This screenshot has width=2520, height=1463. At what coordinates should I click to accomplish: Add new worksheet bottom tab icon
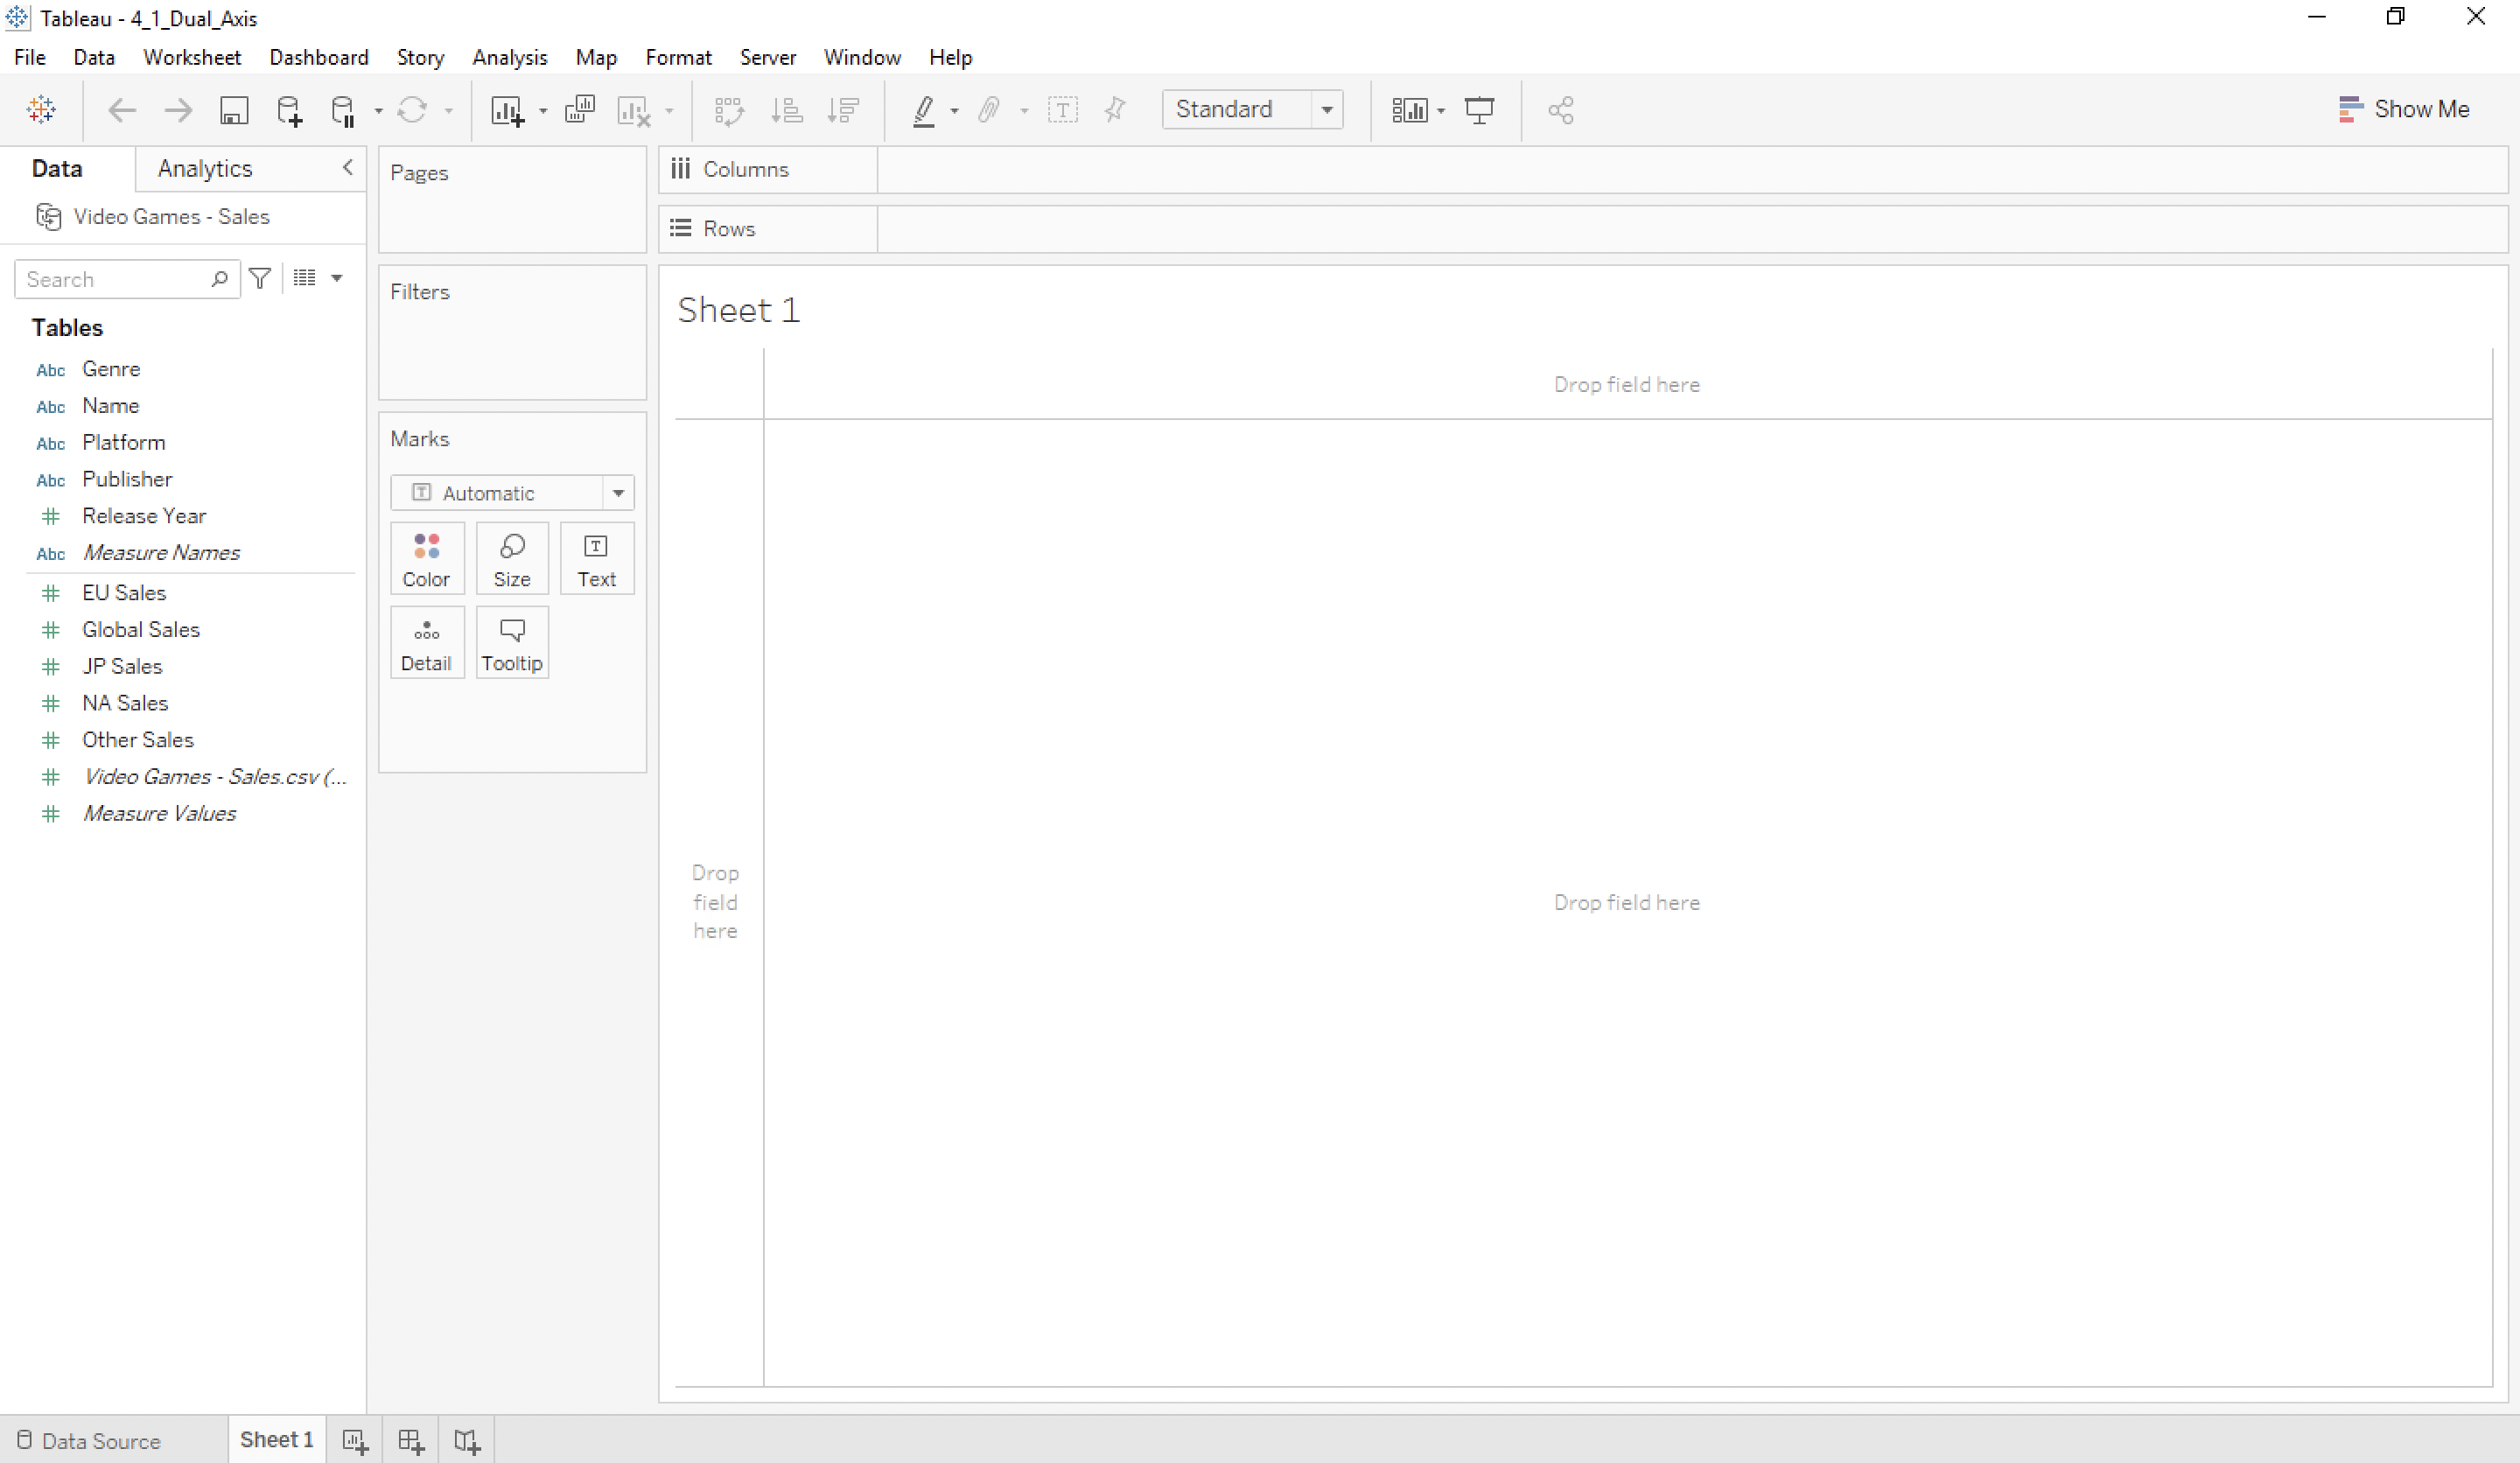click(x=355, y=1441)
